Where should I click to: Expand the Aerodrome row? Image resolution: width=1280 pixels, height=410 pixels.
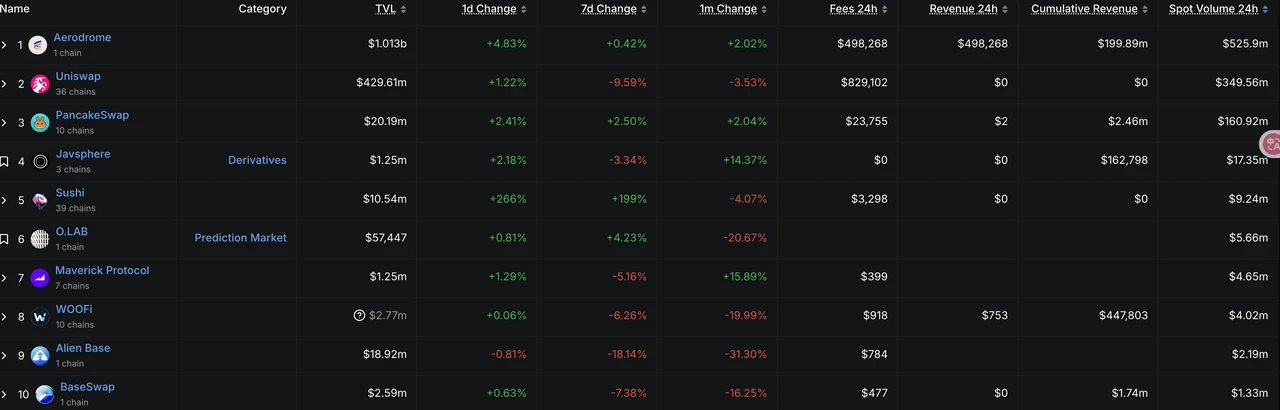(5, 45)
